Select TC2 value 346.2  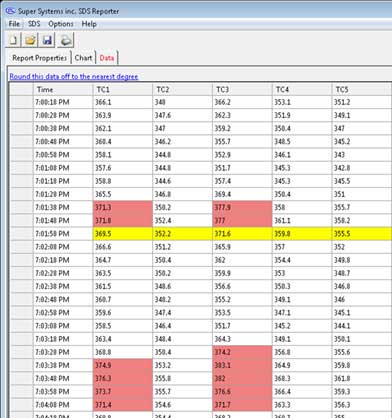pyautogui.click(x=182, y=142)
